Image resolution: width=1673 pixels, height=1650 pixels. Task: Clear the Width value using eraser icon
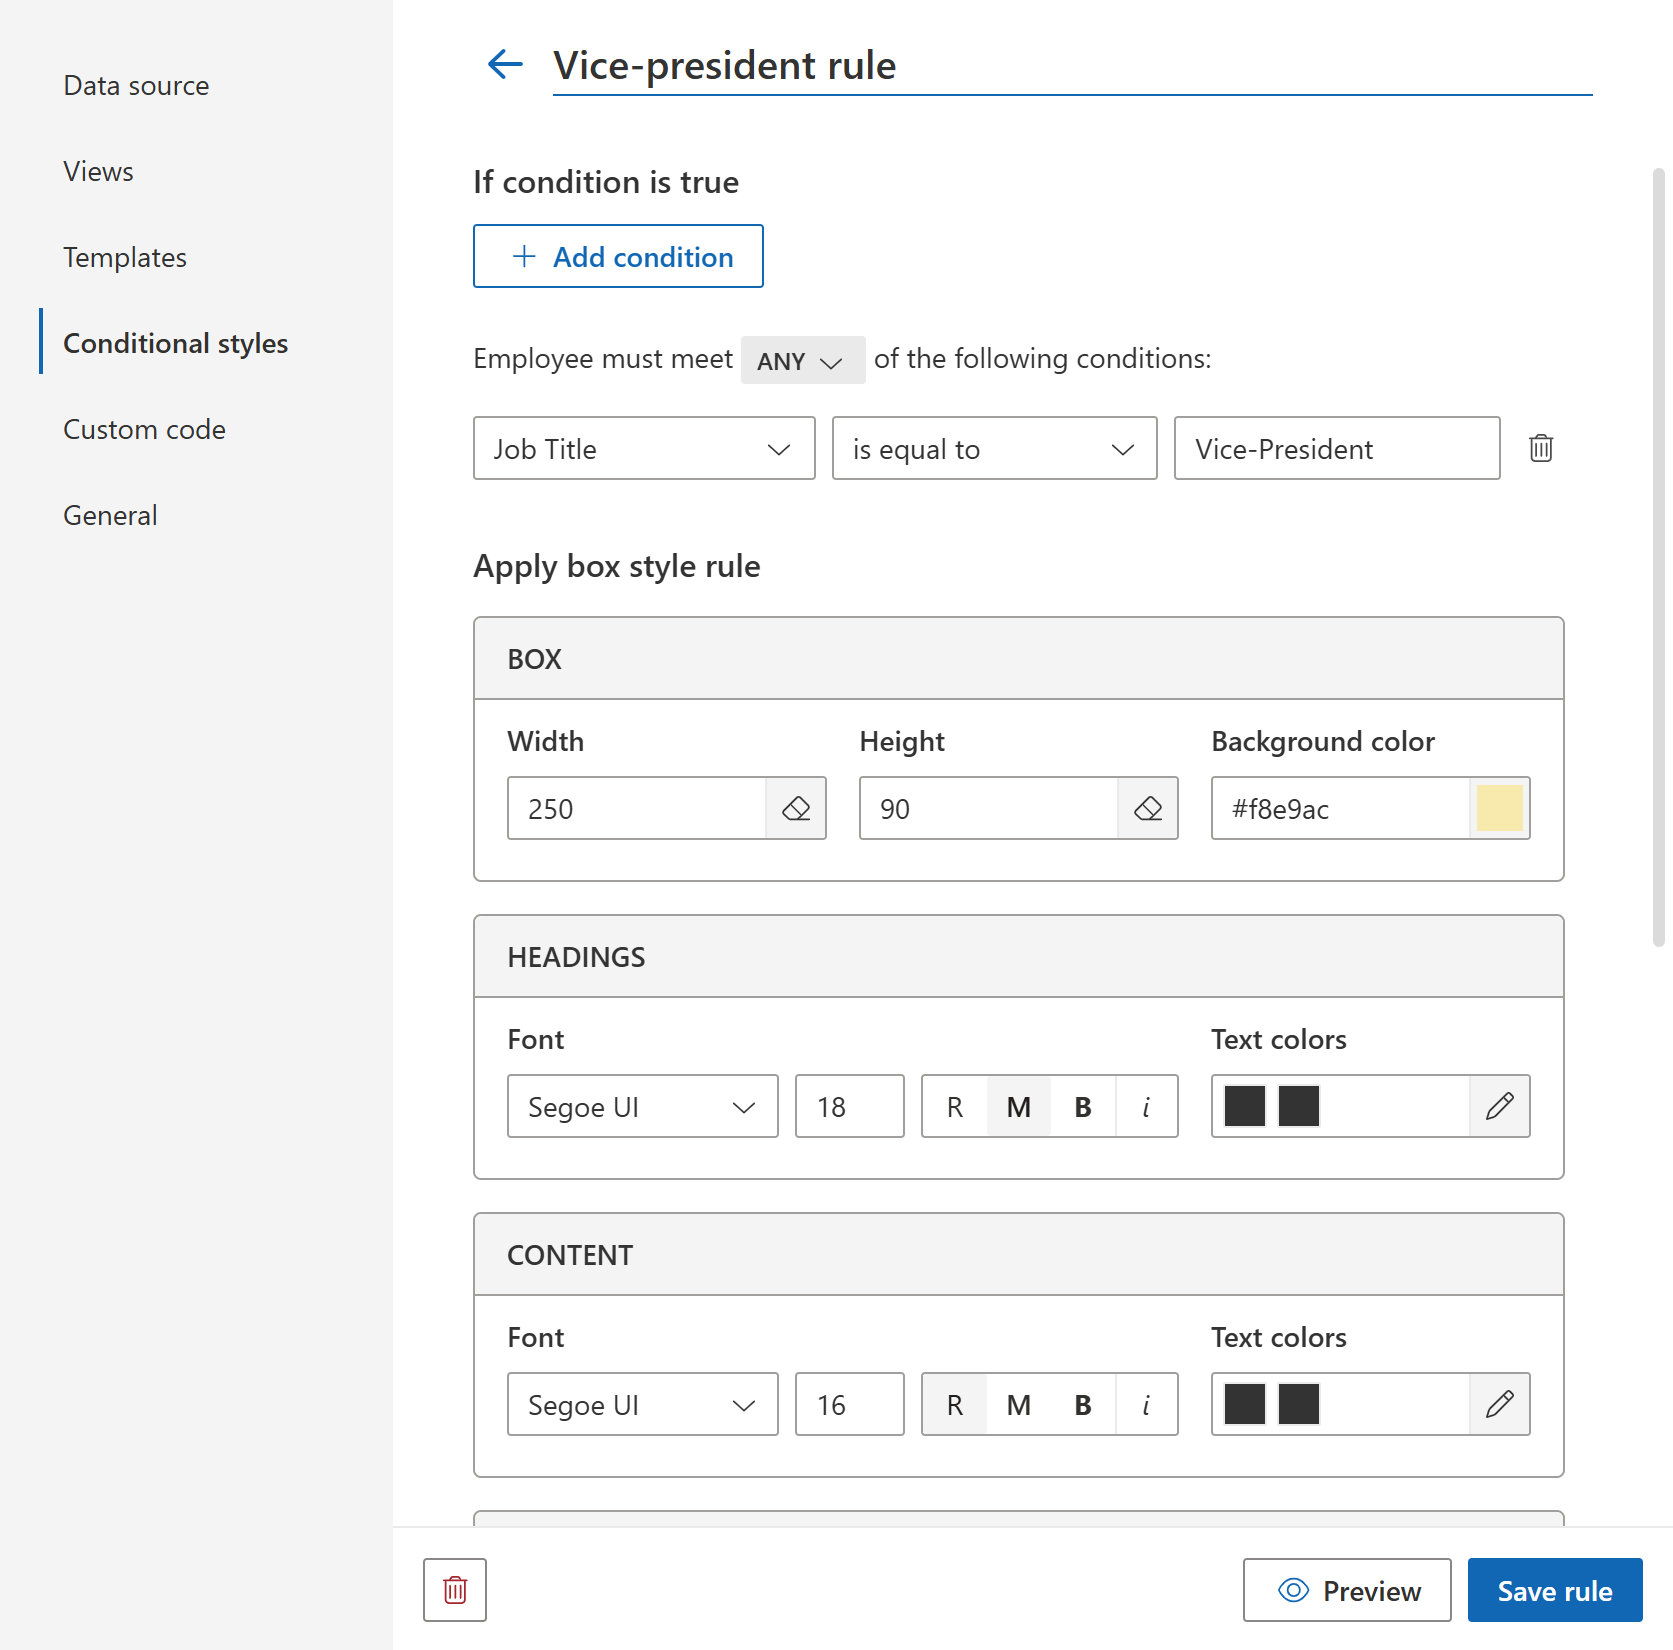[796, 808]
